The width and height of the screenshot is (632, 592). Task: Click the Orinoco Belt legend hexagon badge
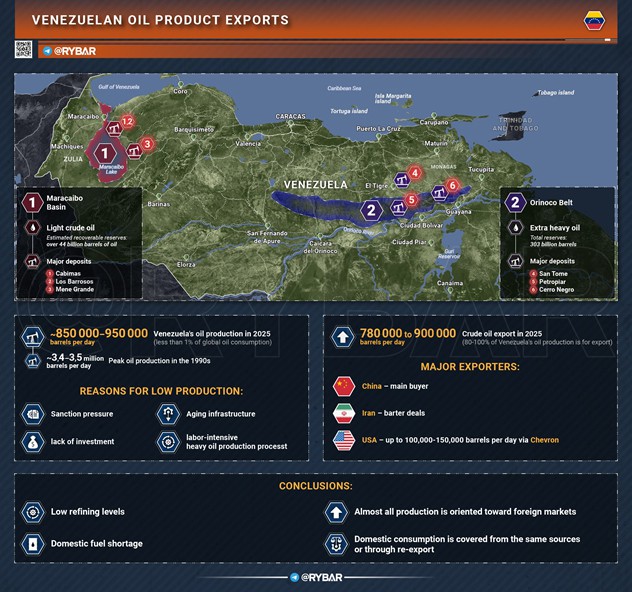515,202
